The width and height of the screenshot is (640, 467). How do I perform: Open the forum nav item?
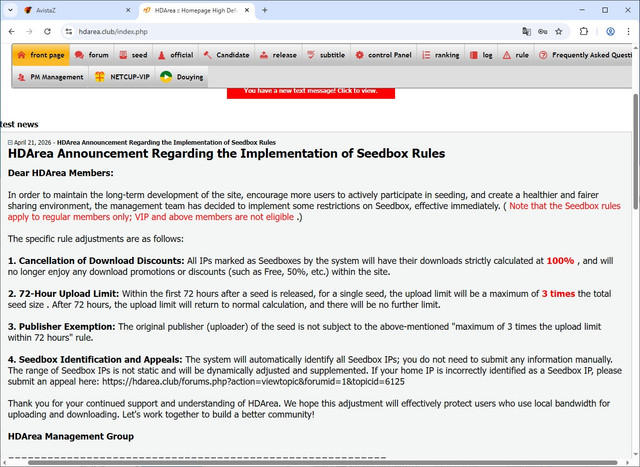click(92, 55)
